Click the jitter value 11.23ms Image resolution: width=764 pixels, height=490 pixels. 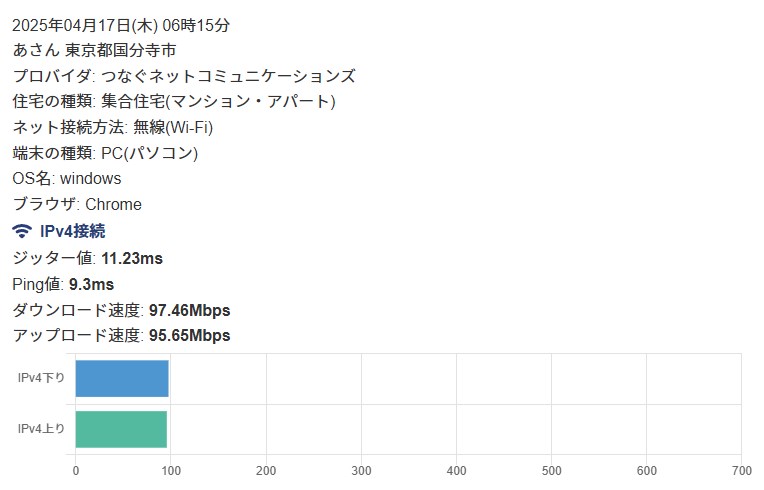pyautogui.click(x=132, y=259)
